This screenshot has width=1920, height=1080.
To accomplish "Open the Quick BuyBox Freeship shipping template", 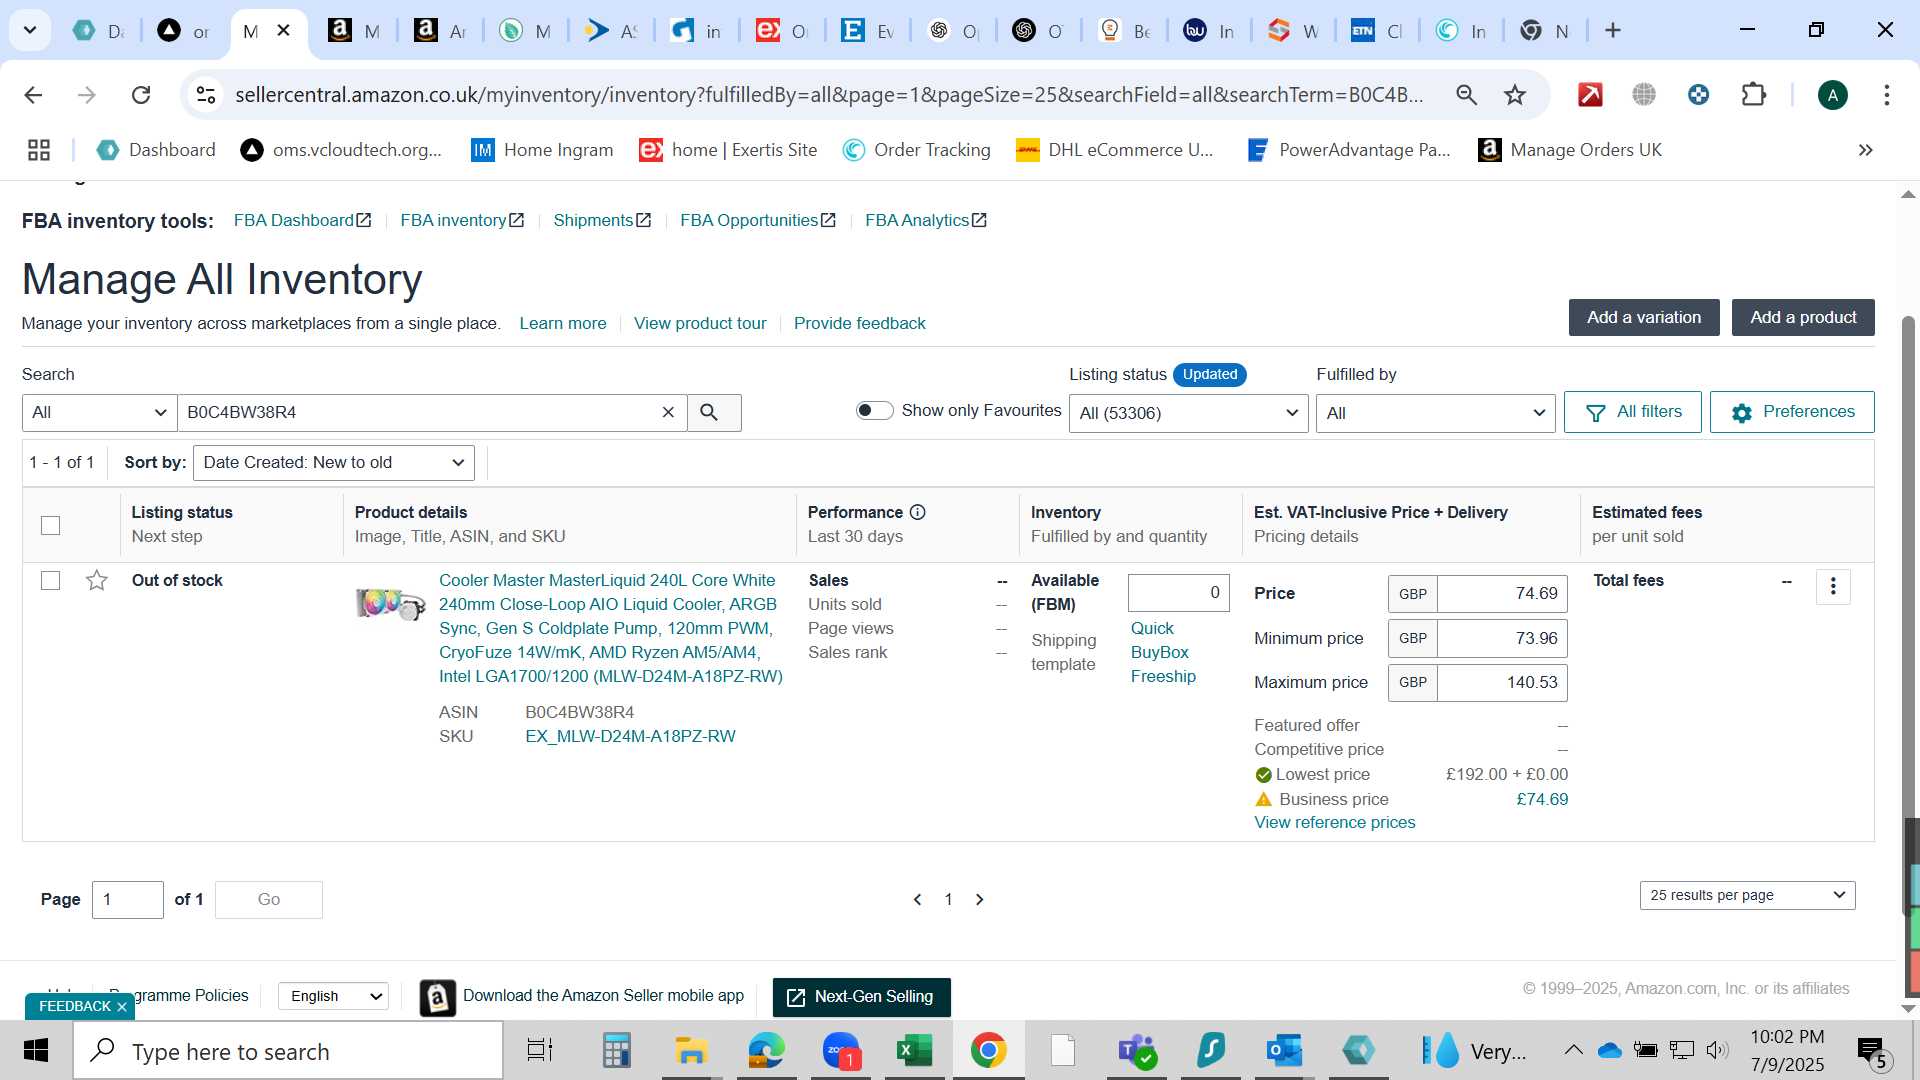I will [x=1163, y=652].
